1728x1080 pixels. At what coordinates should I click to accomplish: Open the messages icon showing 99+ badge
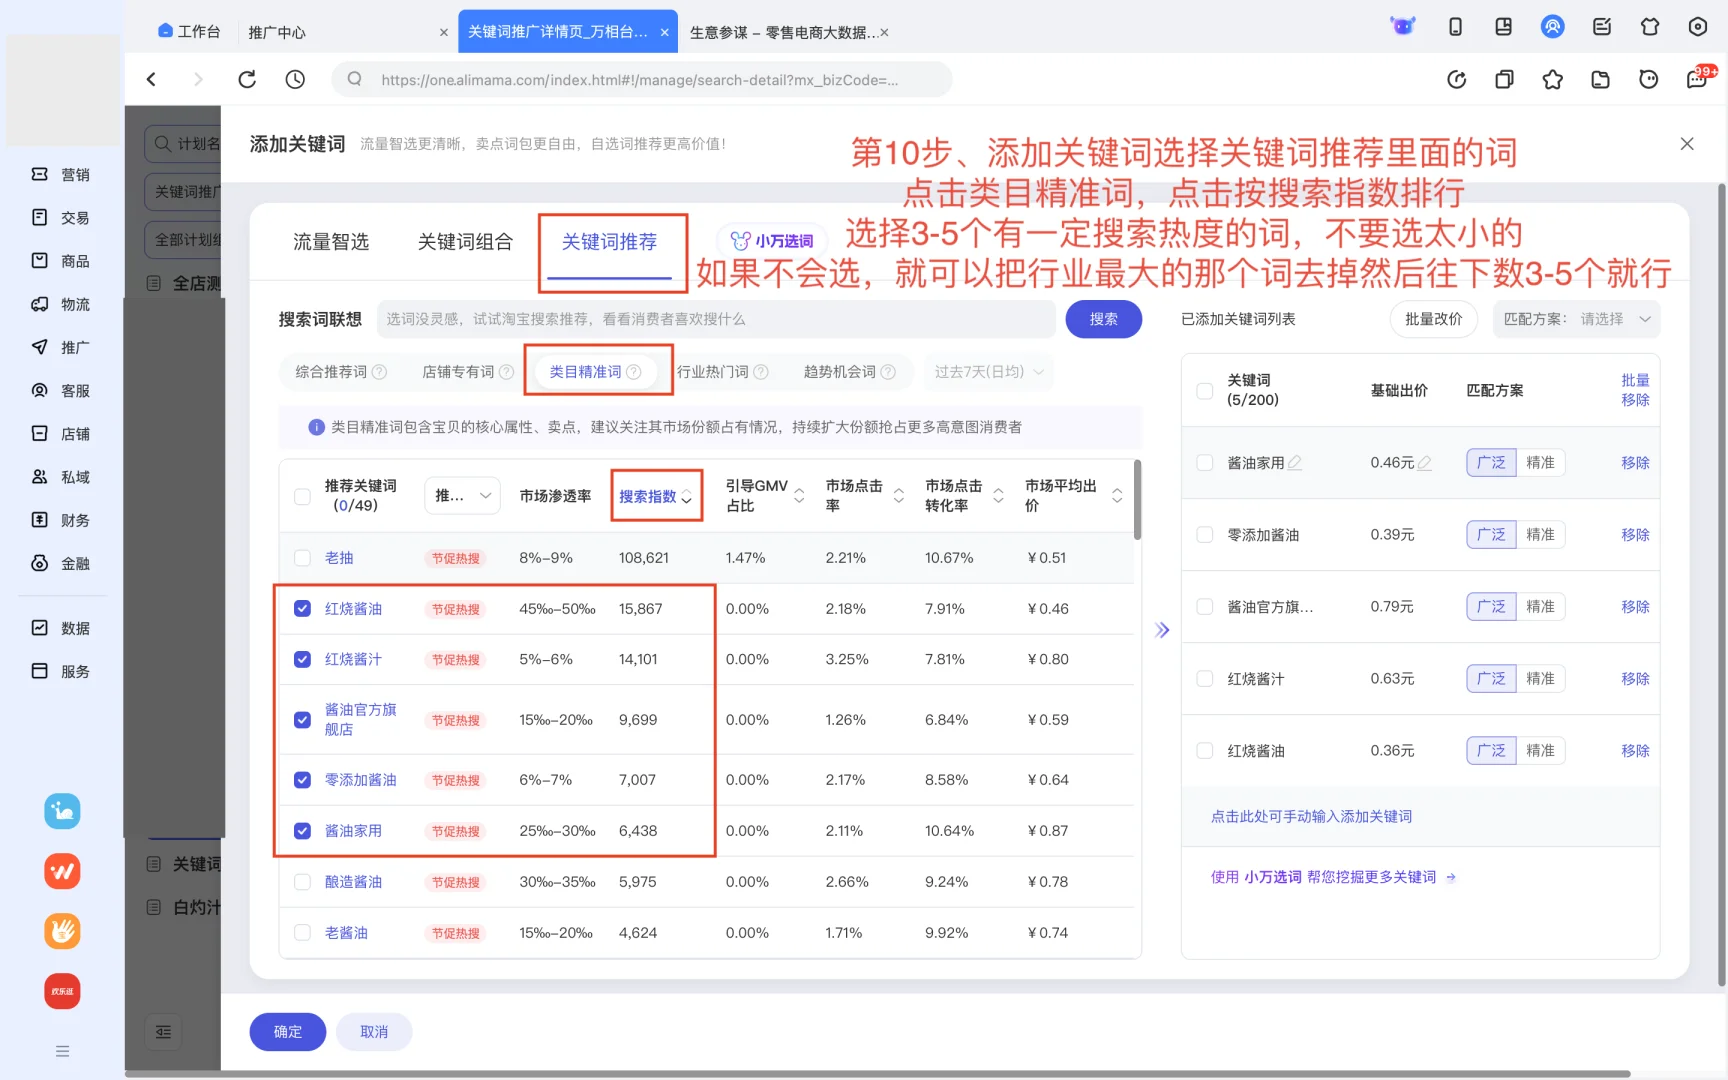(x=1696, y=79)
